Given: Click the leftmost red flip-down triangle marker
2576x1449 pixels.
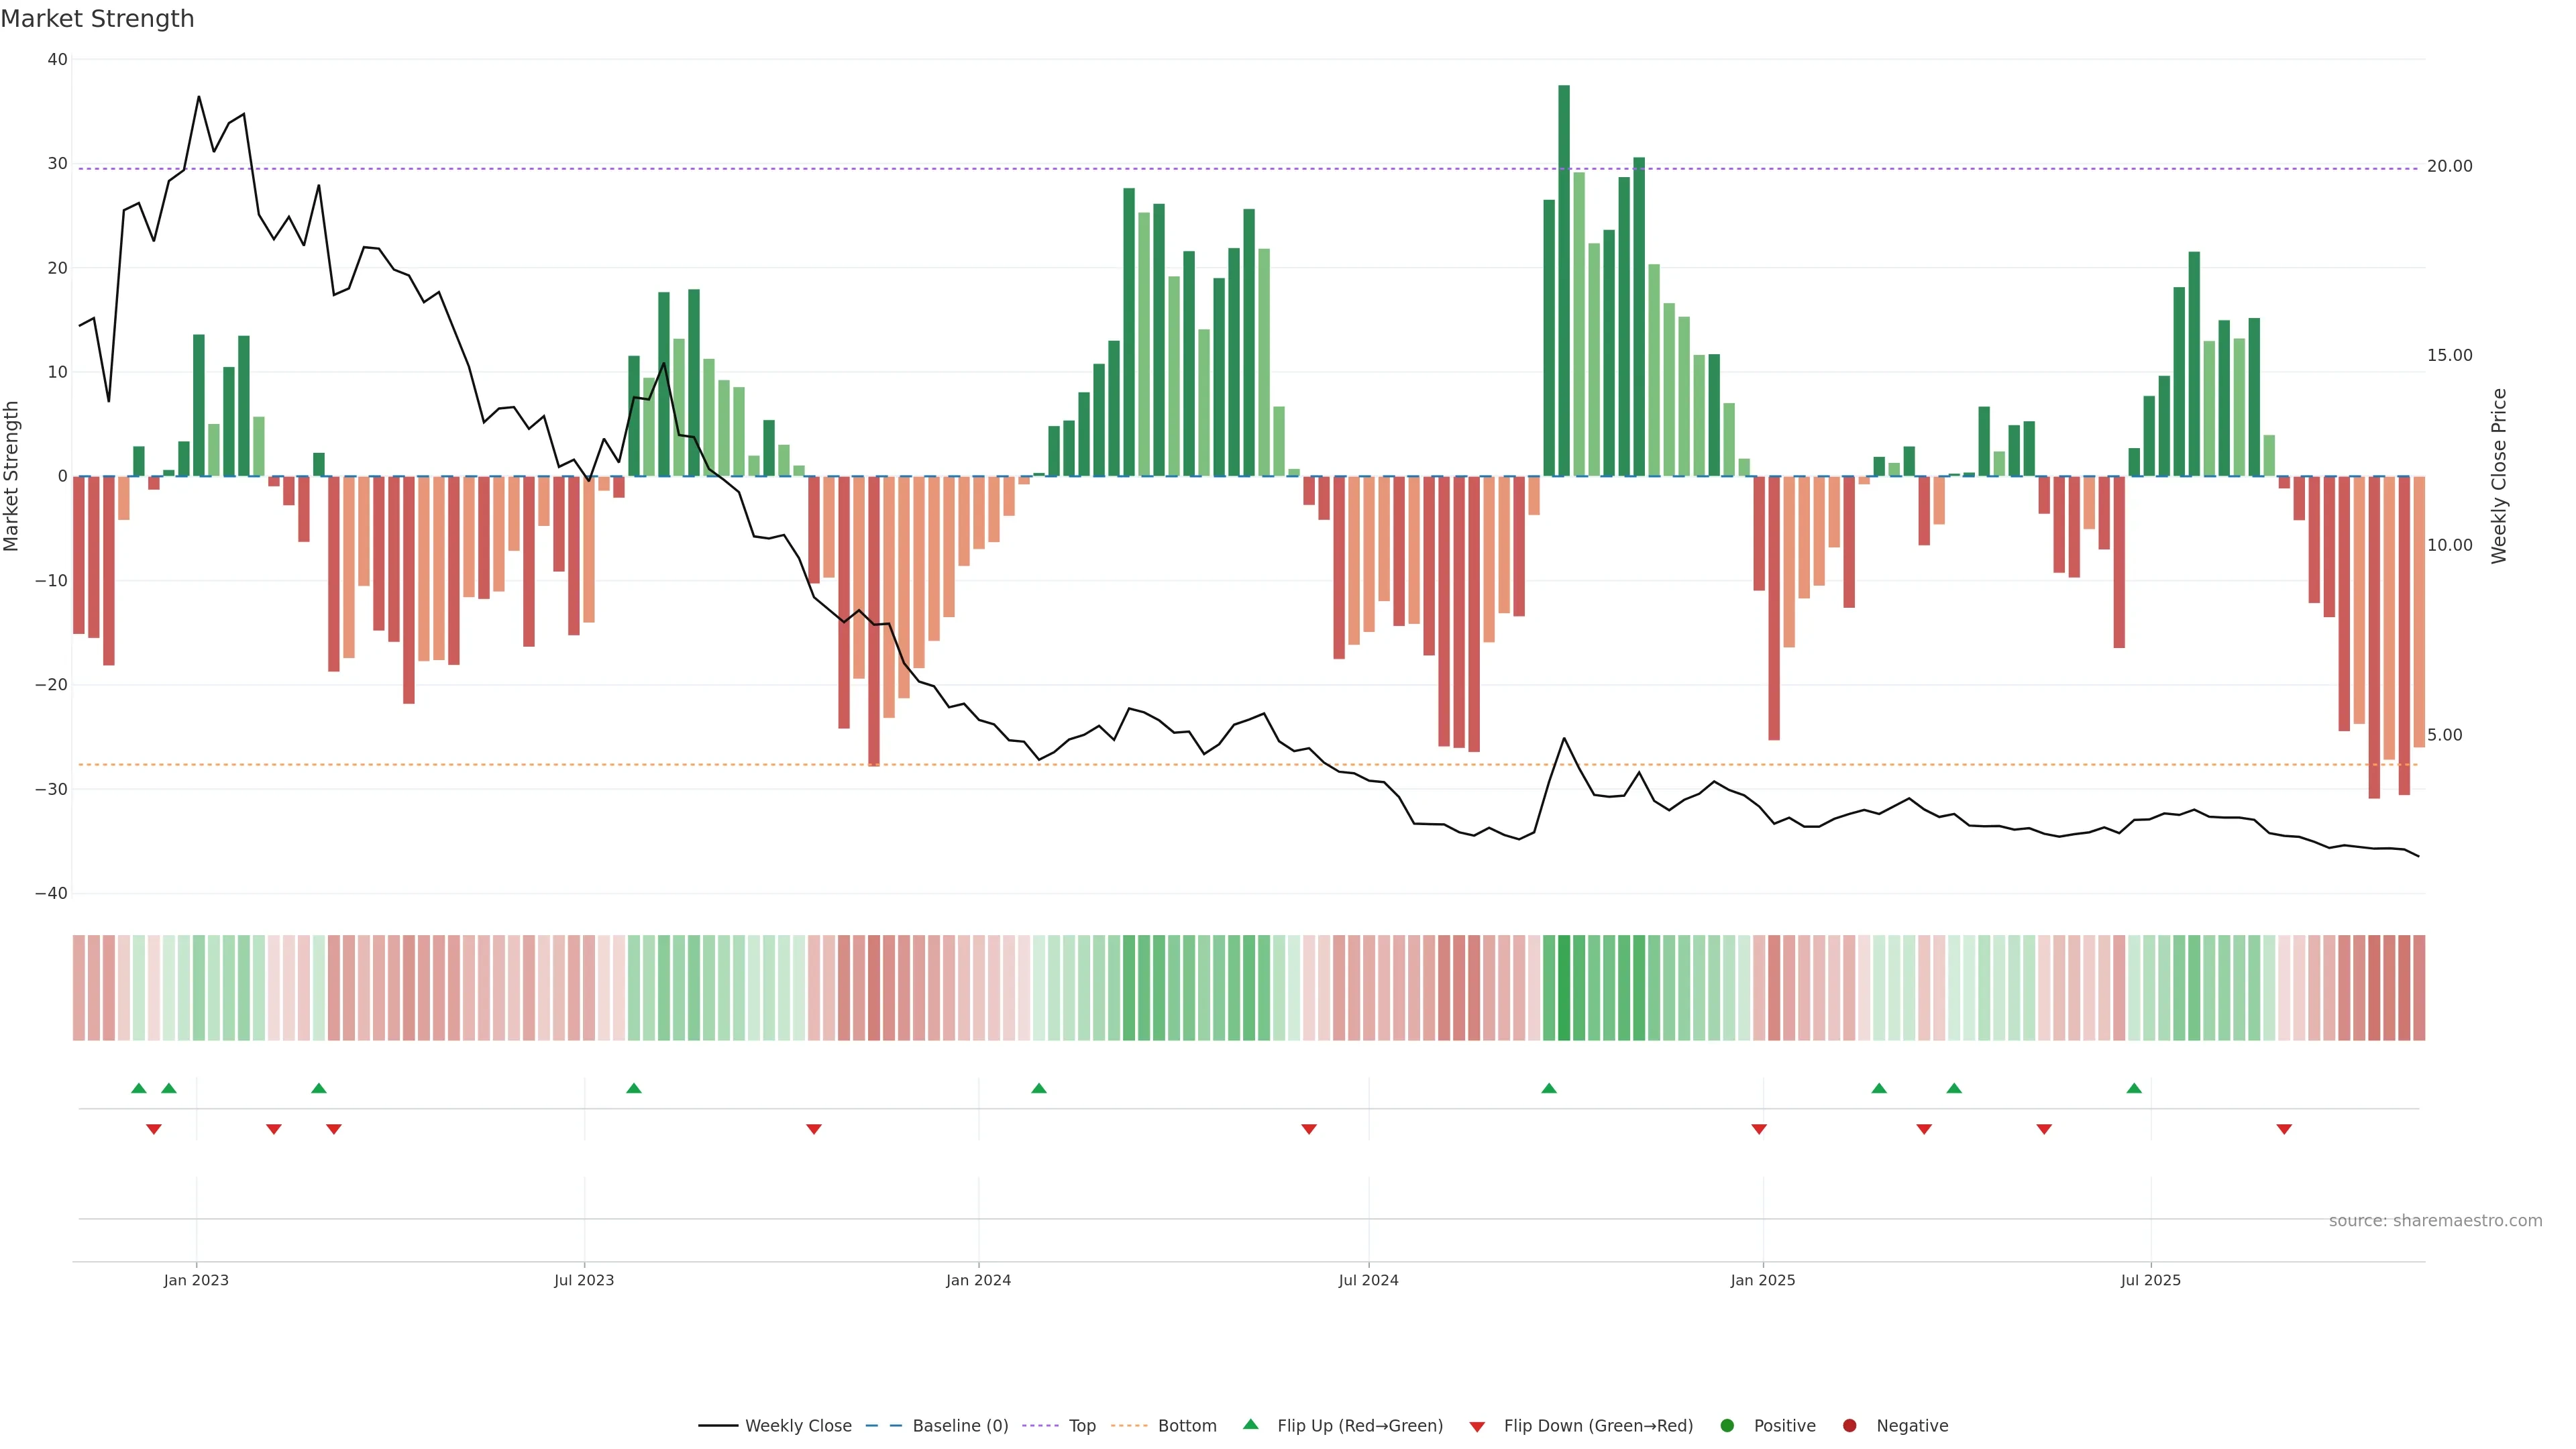Looking at the screenshot, I should point(154,1129).
